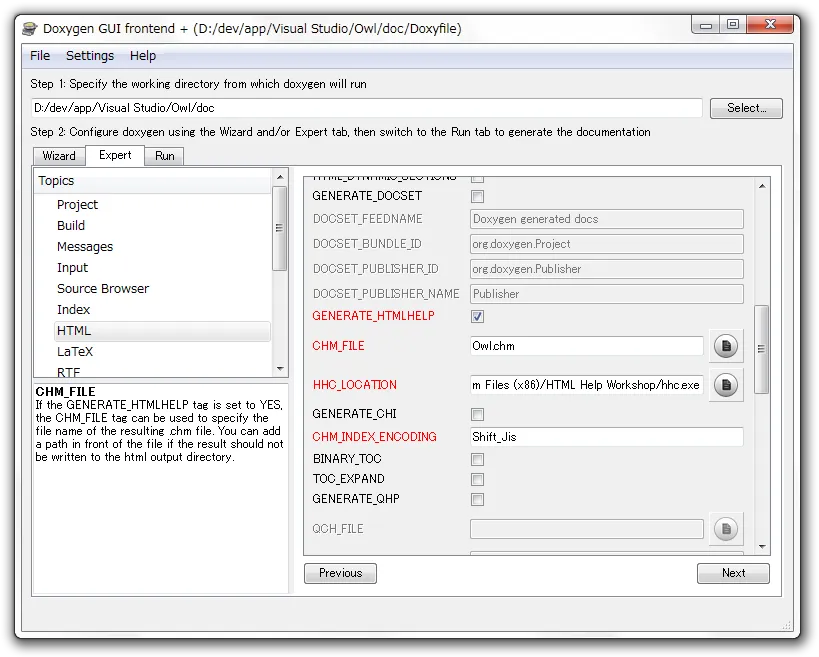Switch to the Wizard tab
819x657 pixels.
coord(59,156)
